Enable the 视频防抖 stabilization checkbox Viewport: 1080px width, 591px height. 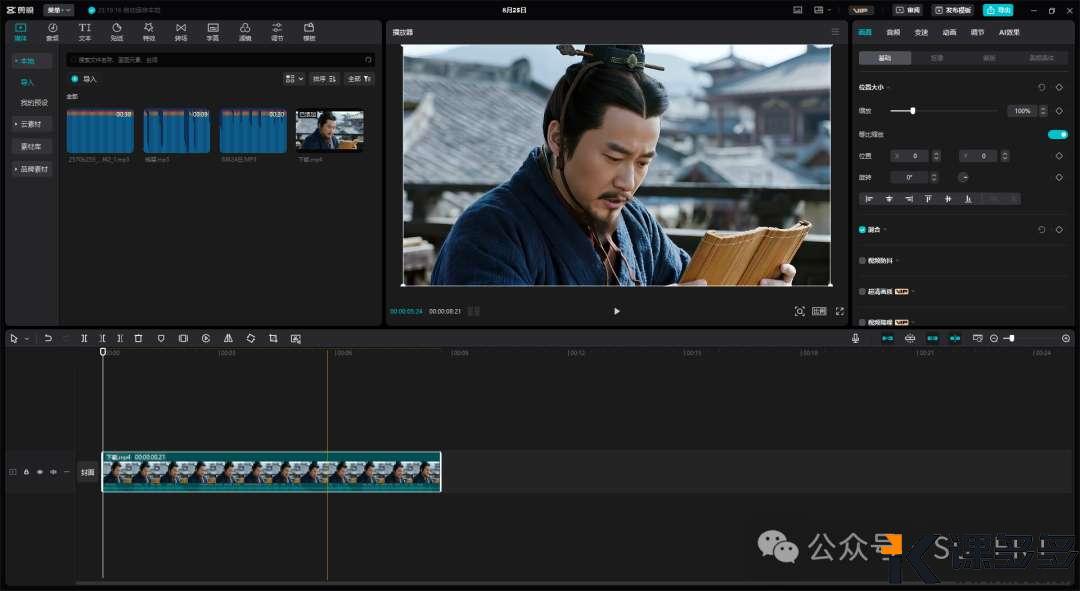(863, 260)
